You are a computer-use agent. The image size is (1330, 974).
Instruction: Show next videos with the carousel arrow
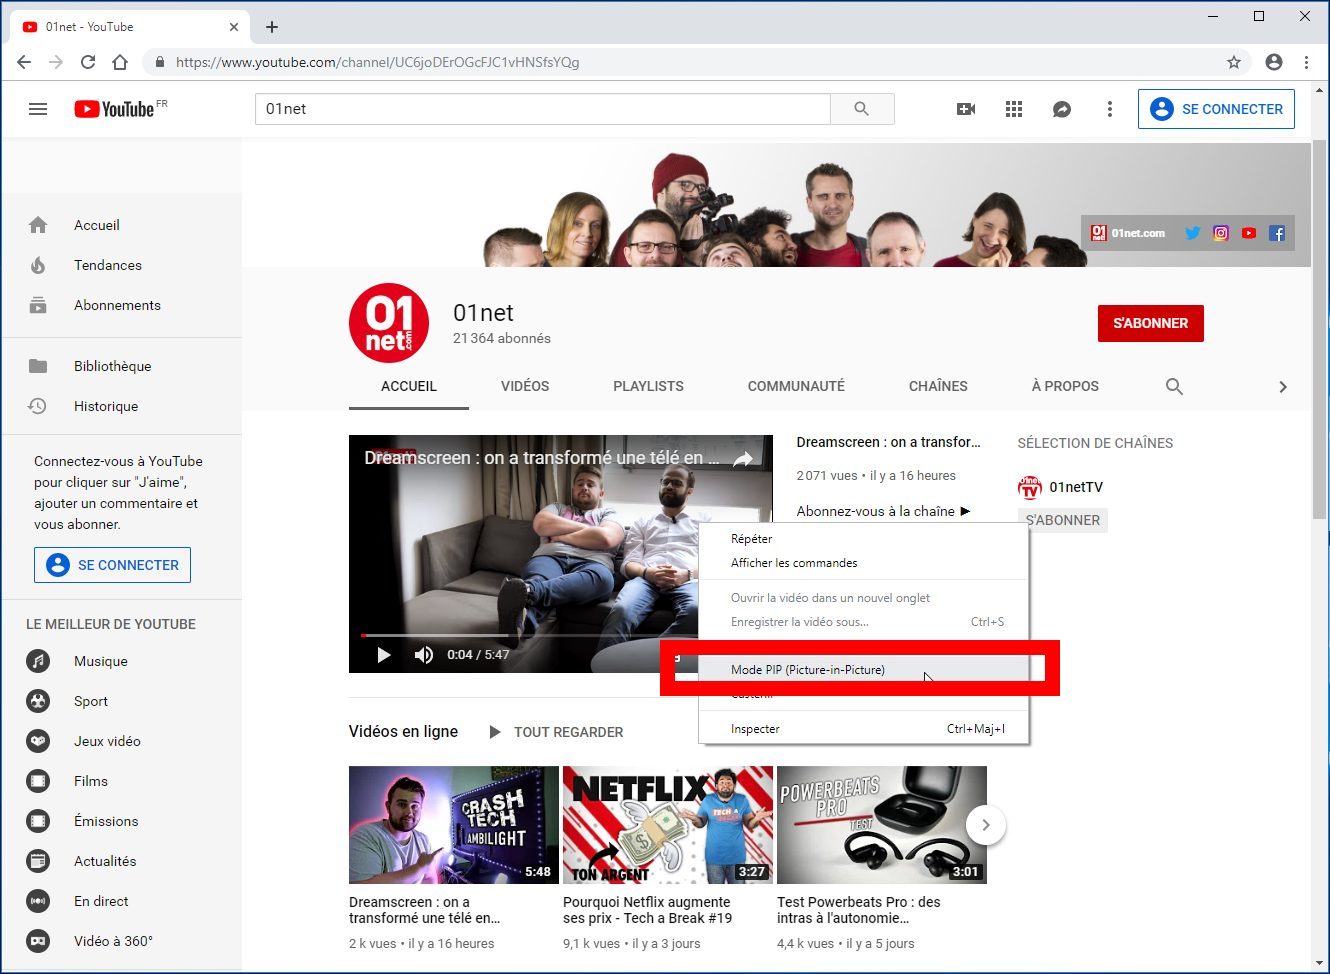click(986, 825)
